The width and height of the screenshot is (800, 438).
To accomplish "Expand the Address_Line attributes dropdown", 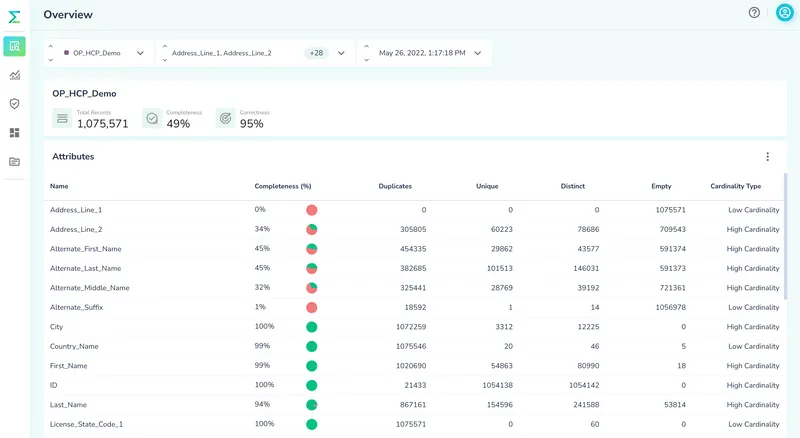I will pos(341,53).
